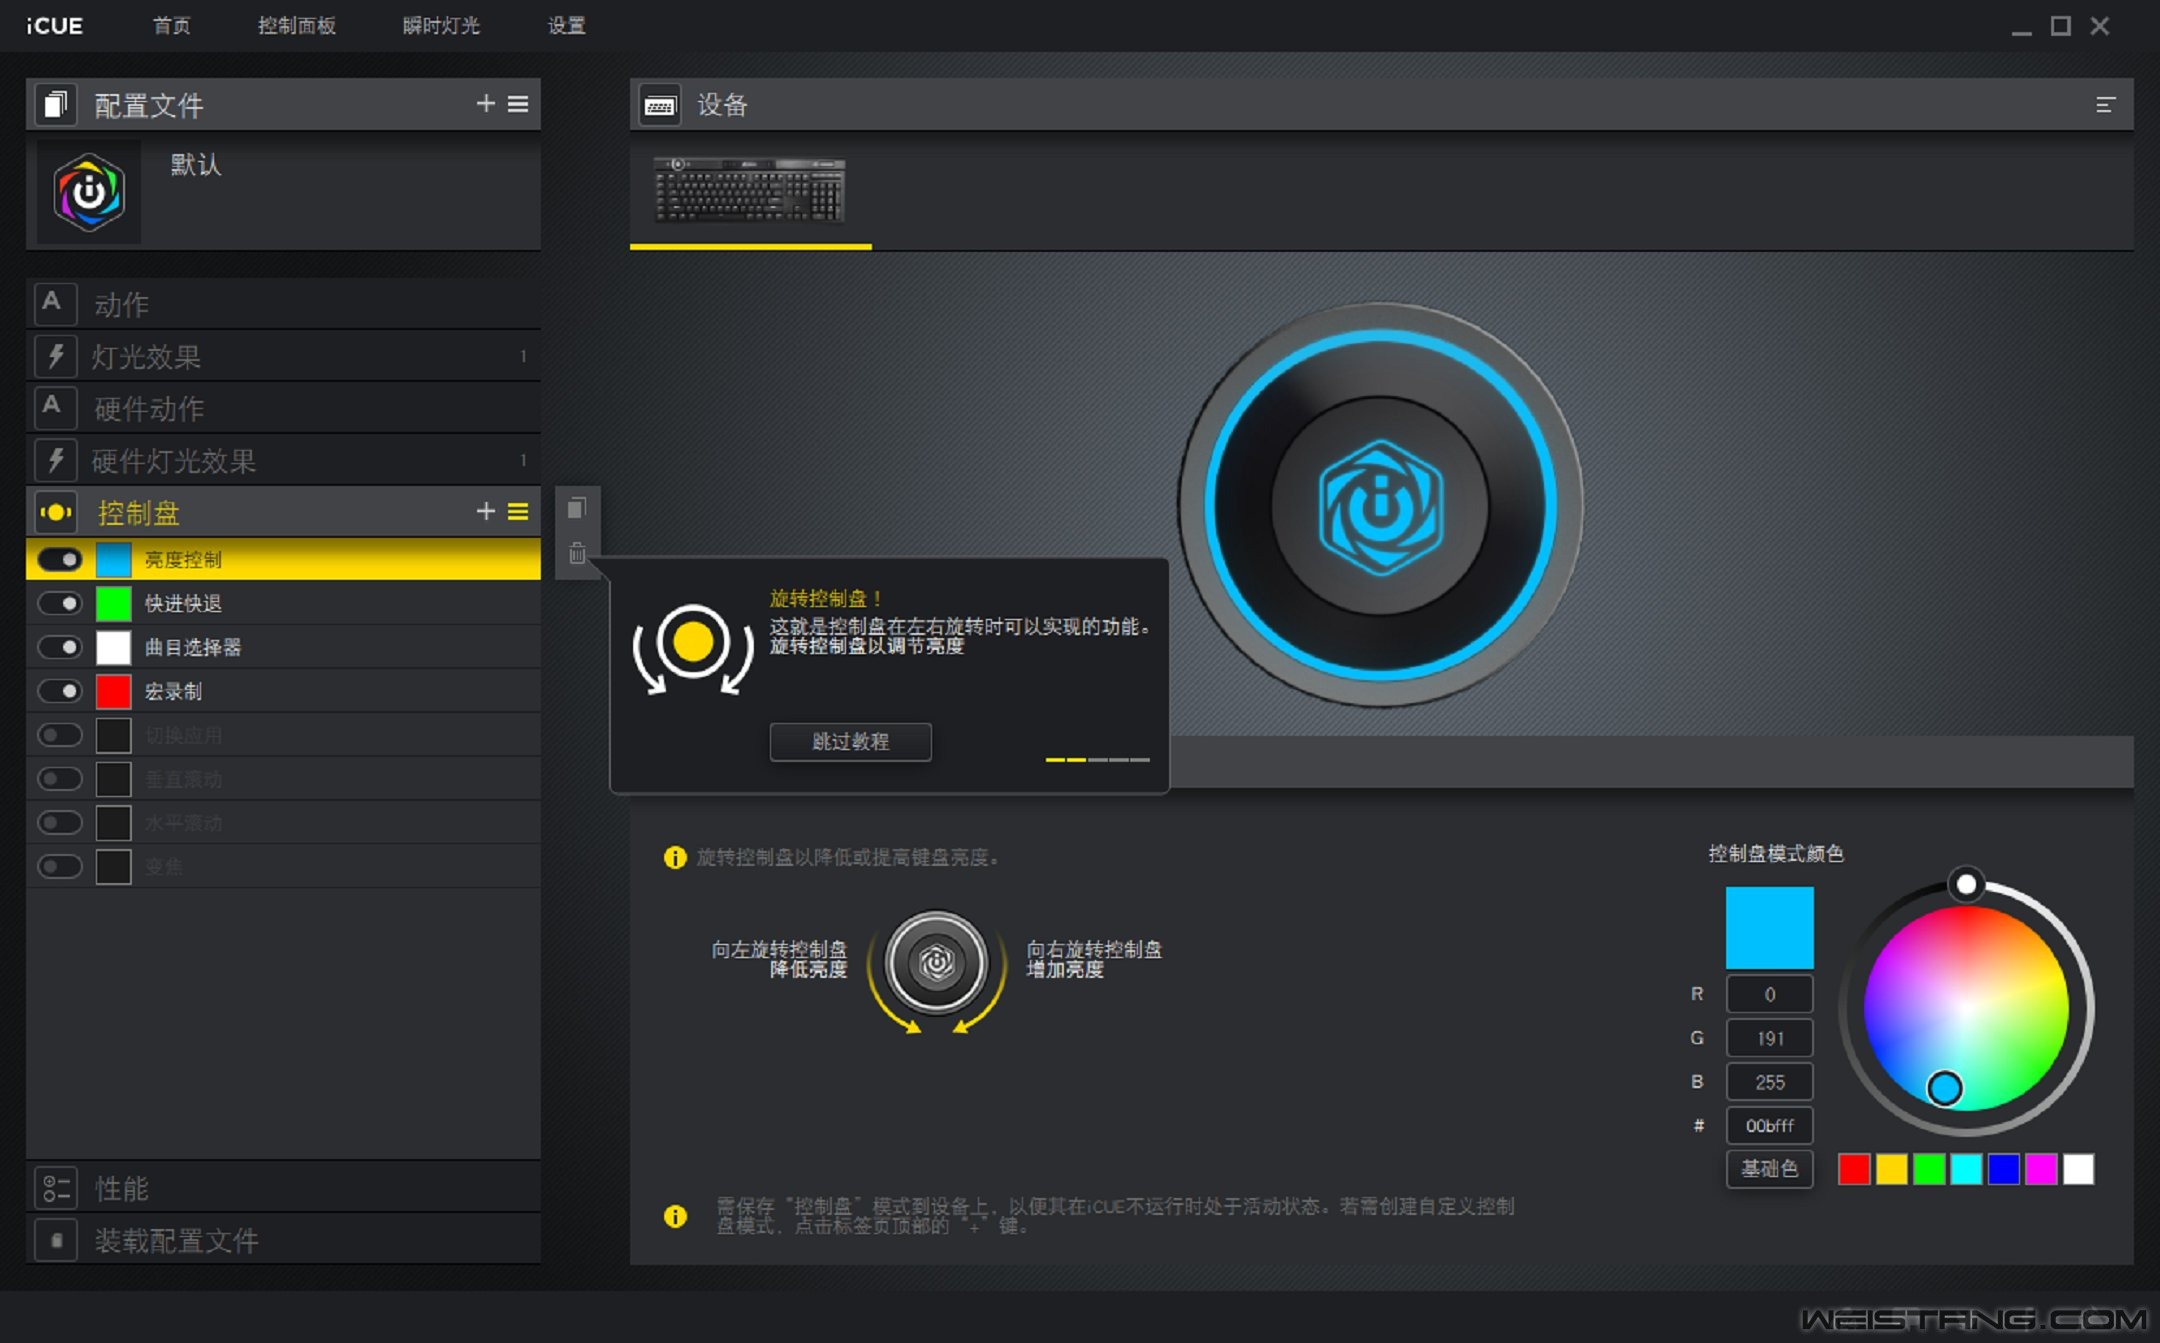Image resolution: width=2160 pixels, height=1343 pixels.
Task: Click the 跳过教程 skip tutorial button
Action: (x=850, y=742)
